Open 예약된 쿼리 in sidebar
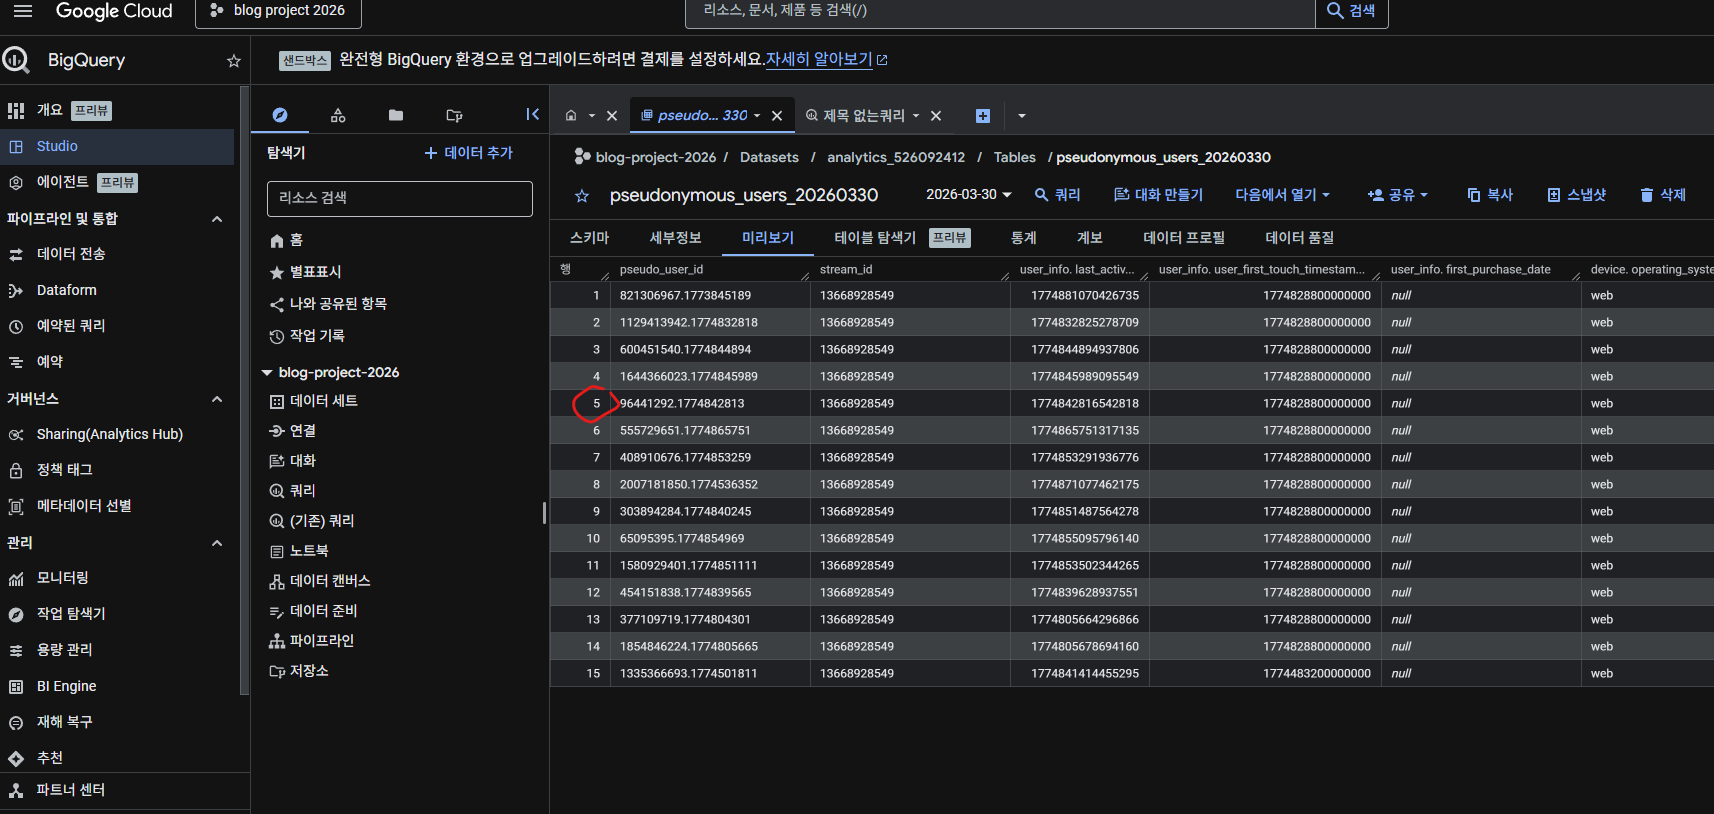This screenshot has height=814, width=1714. point(70,326)
